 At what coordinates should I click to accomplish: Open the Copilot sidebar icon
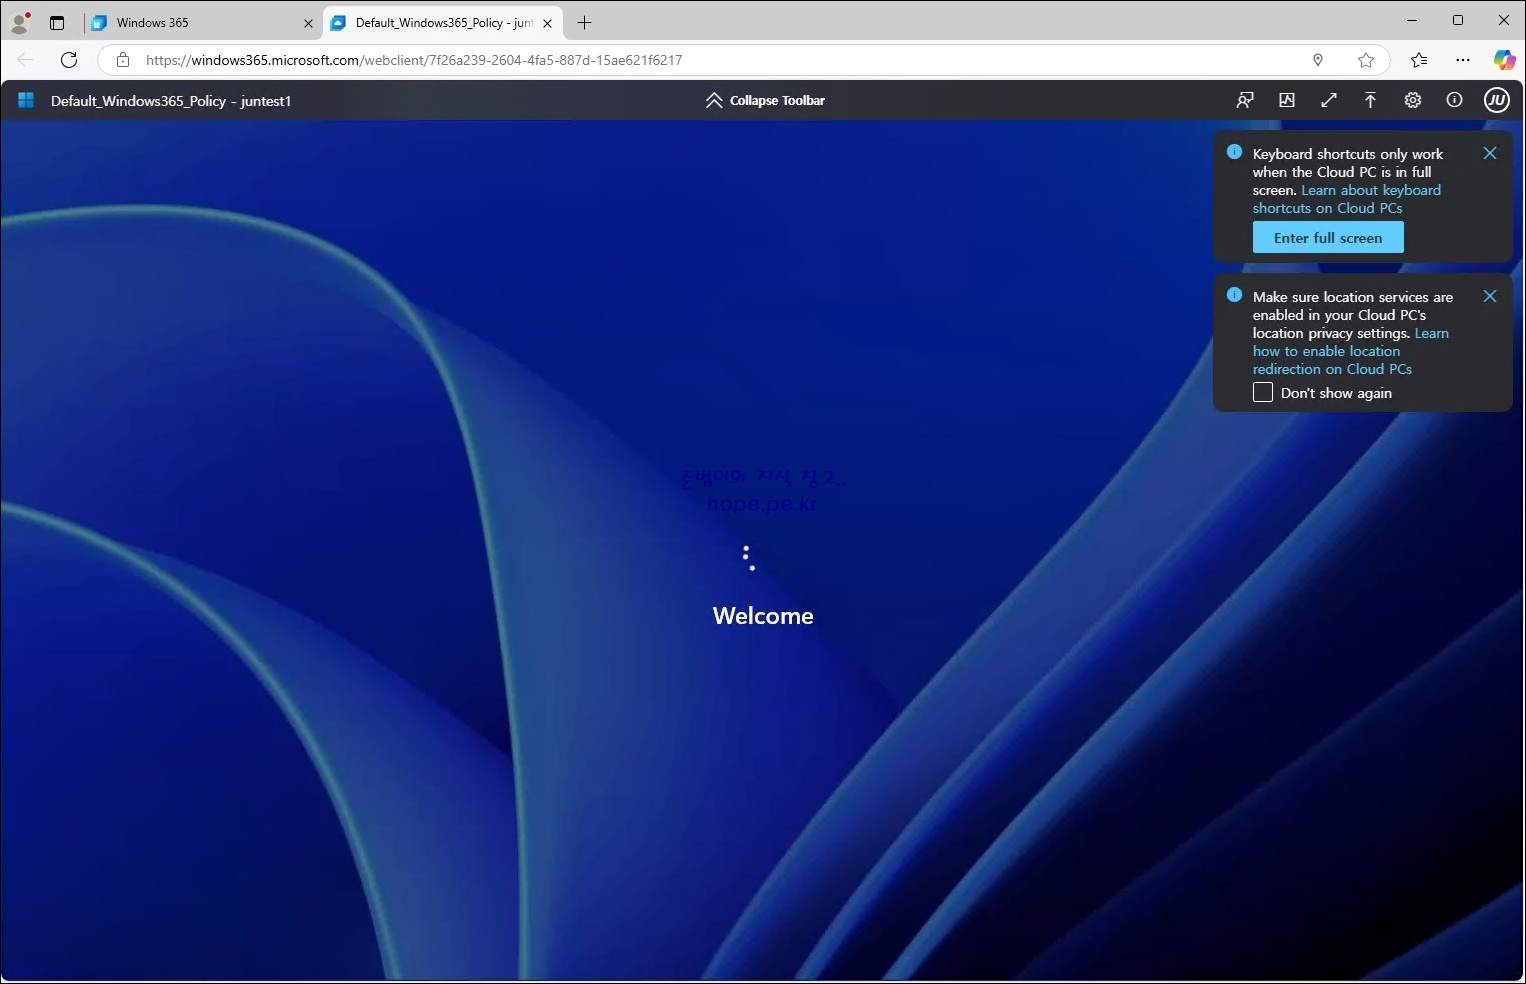tap(1504, 60)
